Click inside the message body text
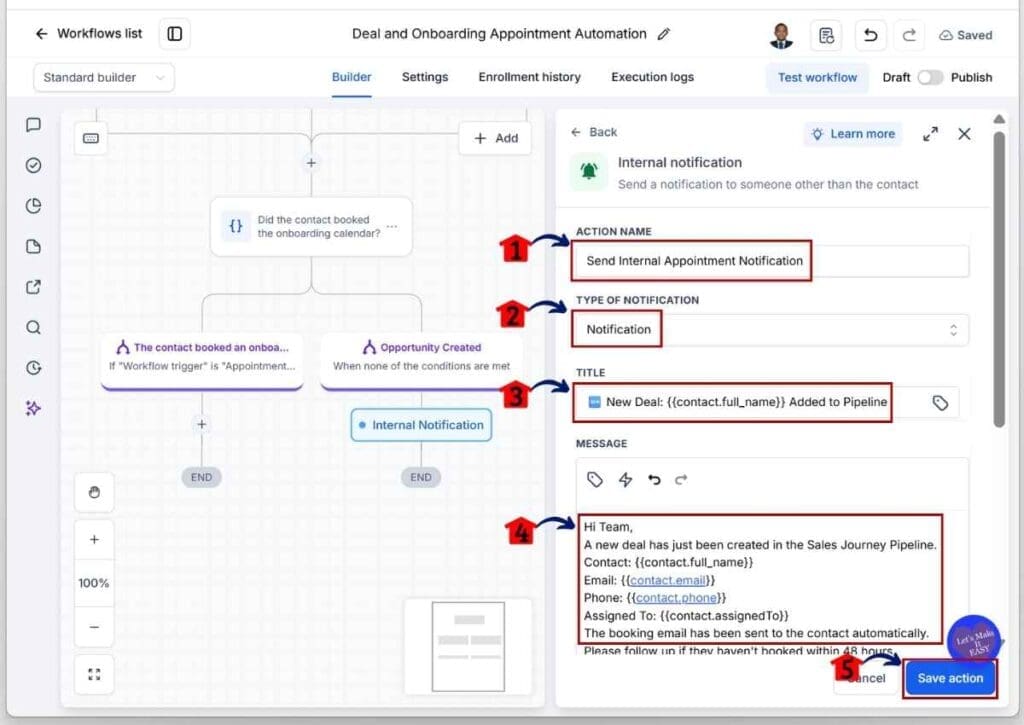This screenshot has width=1024, height=725. click(761, 580)
